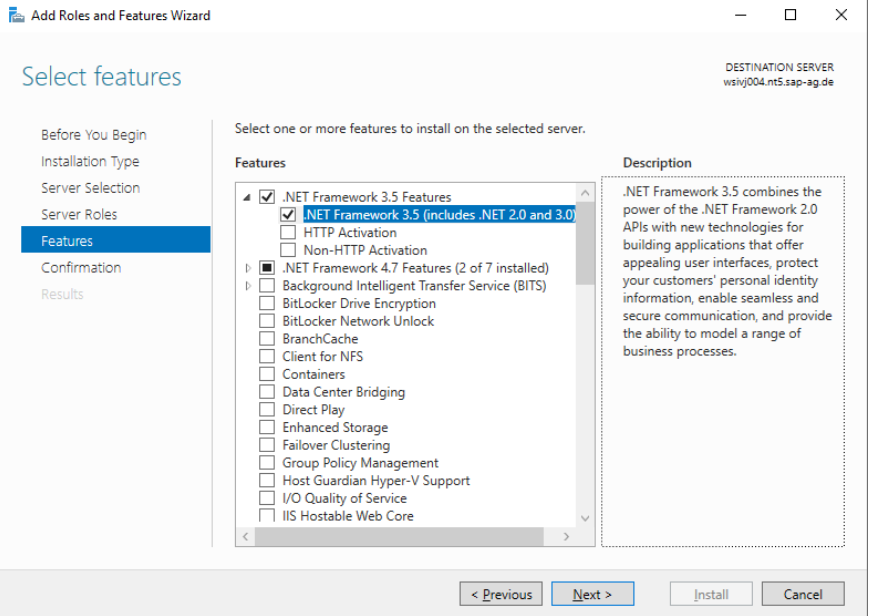Click the features list scroll-down arrow

click(585, 517)
